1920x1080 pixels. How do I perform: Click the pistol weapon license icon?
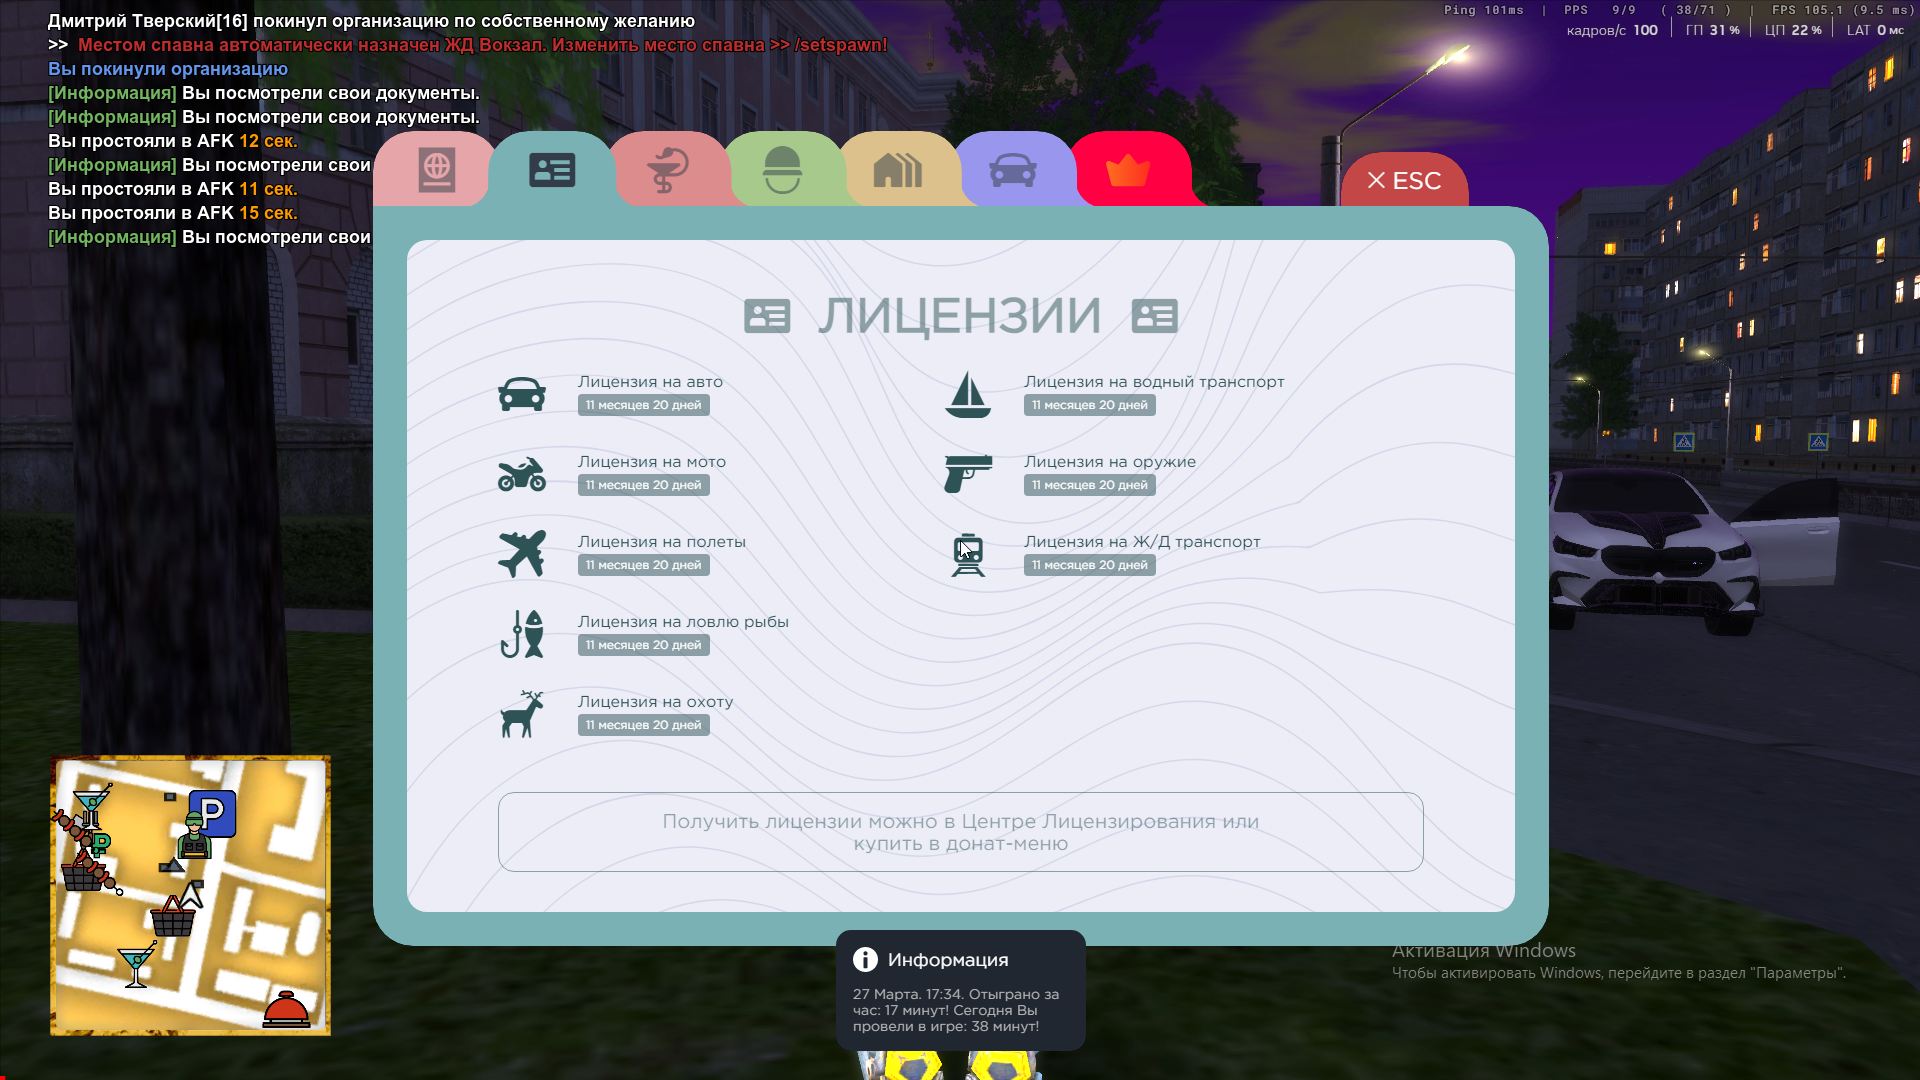967,474
